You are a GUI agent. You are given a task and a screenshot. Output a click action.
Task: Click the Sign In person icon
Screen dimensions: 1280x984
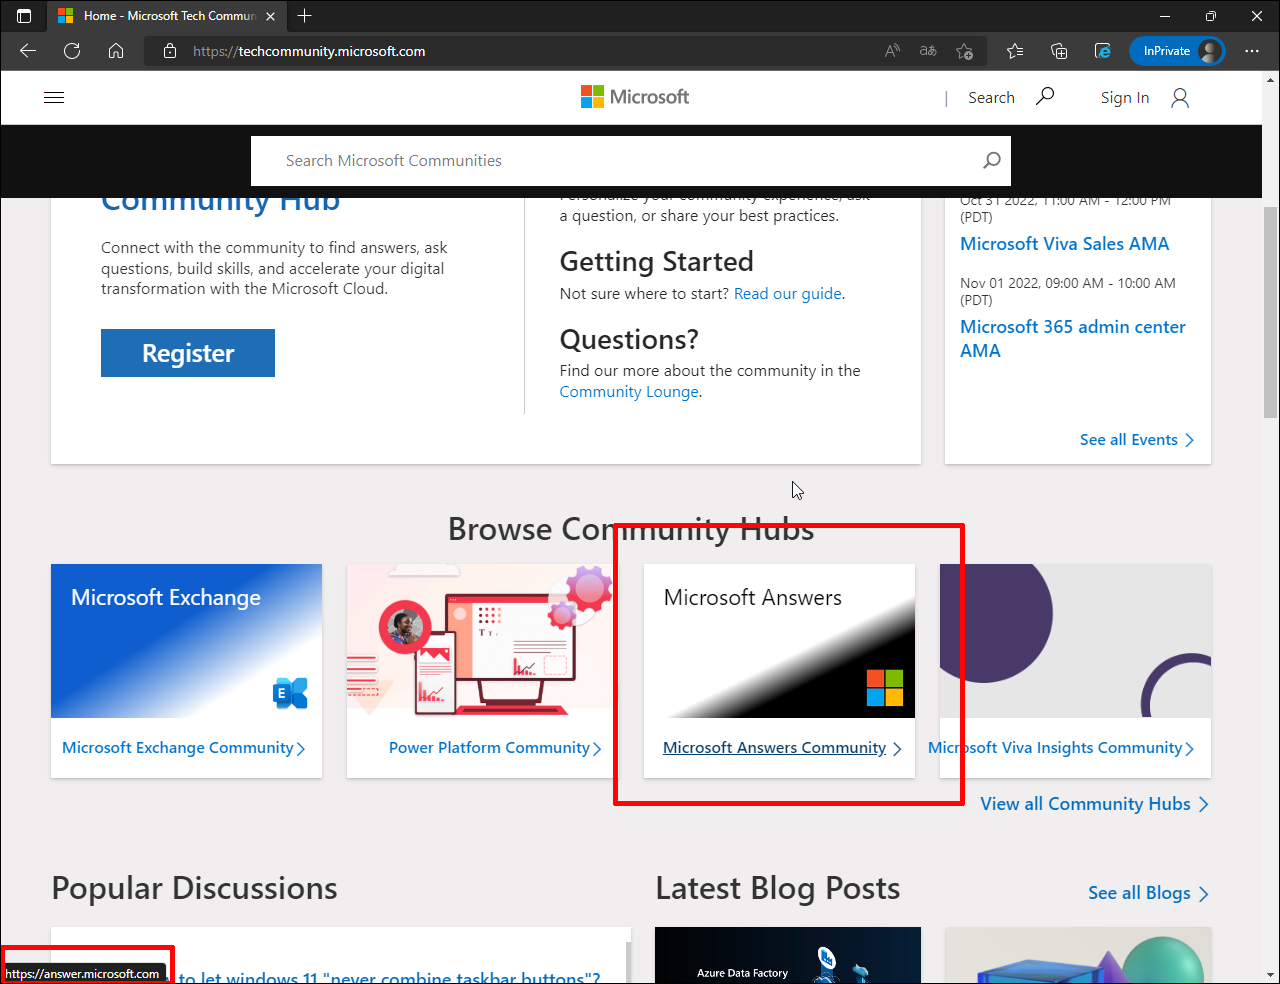tap(1180, 97)
